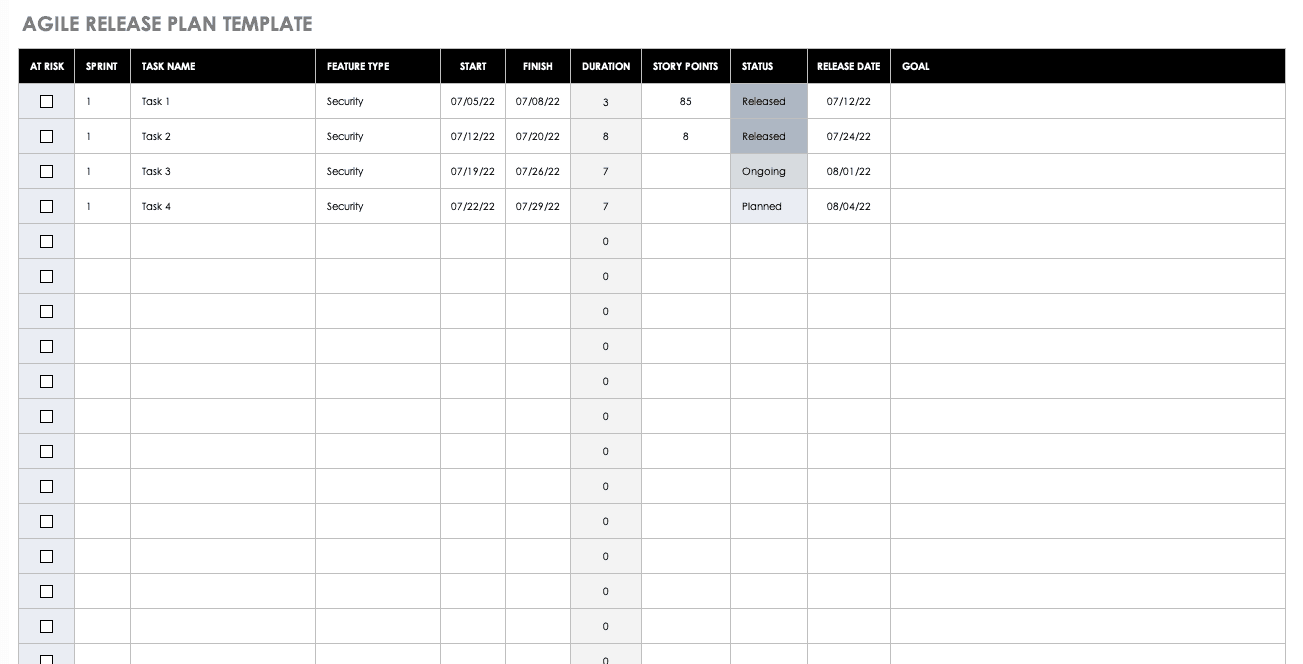Click the Task Name column header
This screenshot has height=664, width=1303.
click(x=169, y=66)
